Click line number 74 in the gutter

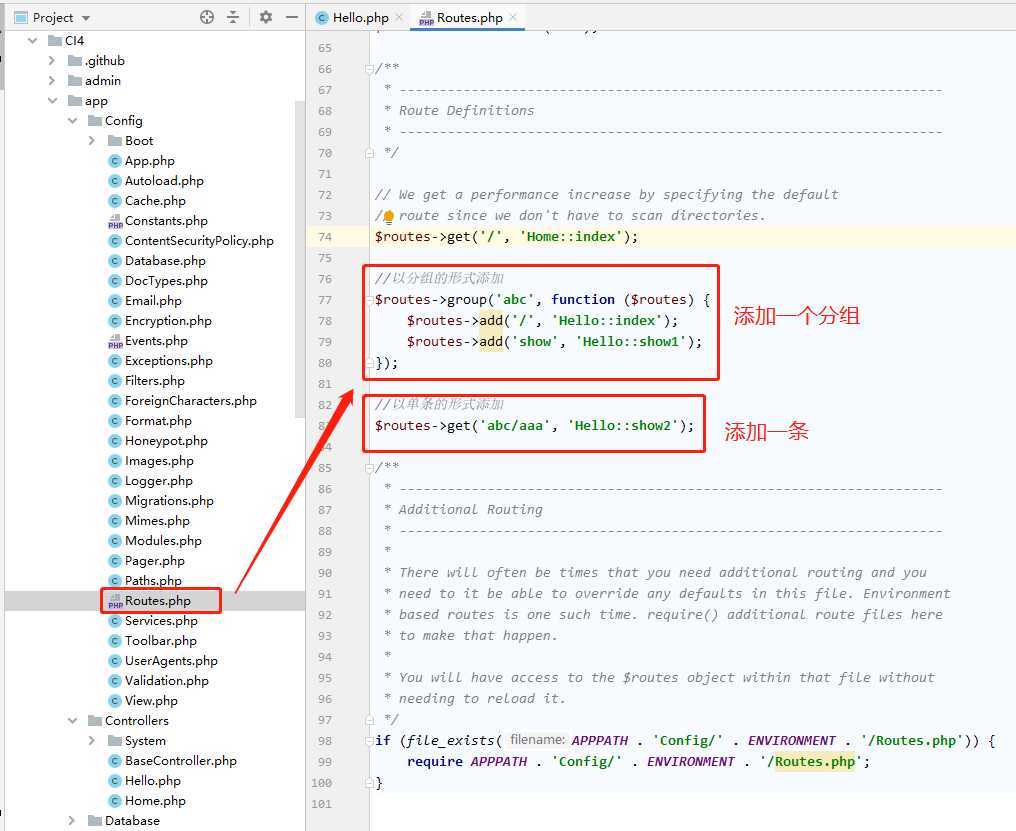click(325, 237)
